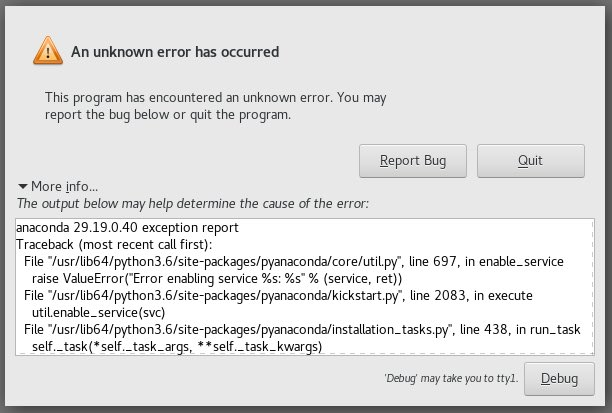The image size is (612, 413).
Task: Click the 'self._task(*self._task_args' line
Action: click(x=177, y=347)
